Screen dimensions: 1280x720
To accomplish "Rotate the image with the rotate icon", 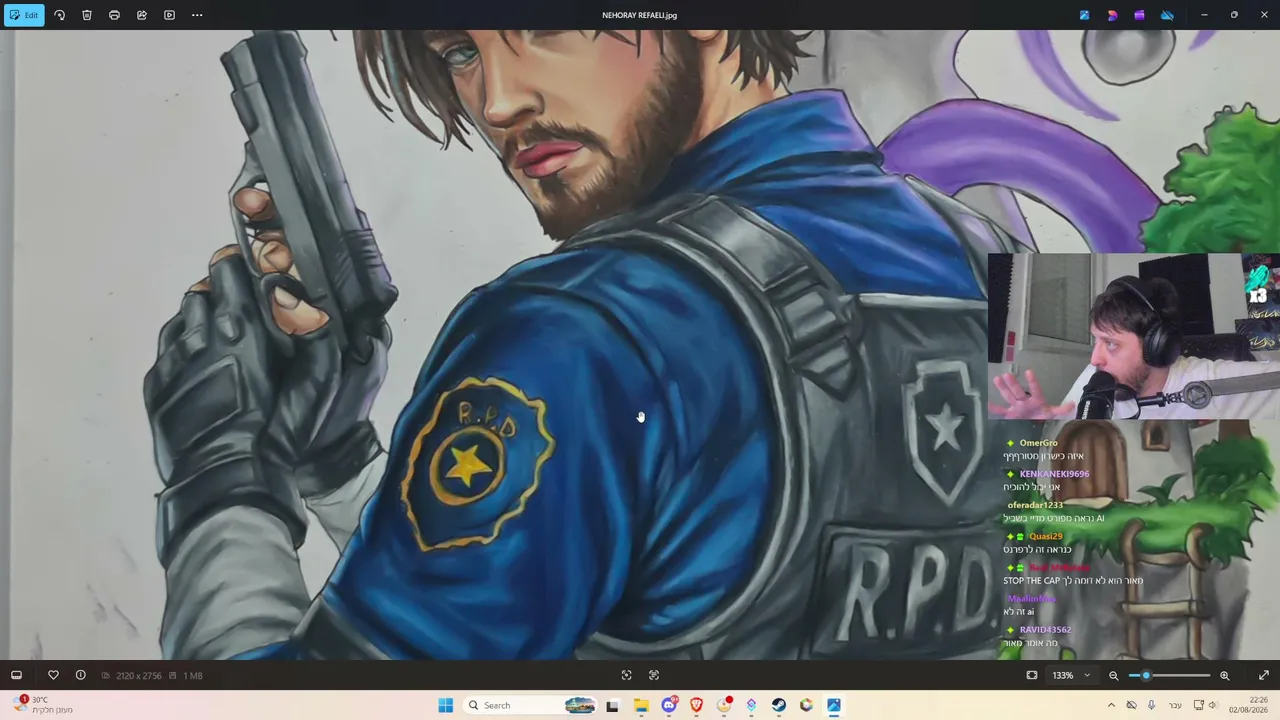I will (x=59, y=15).
